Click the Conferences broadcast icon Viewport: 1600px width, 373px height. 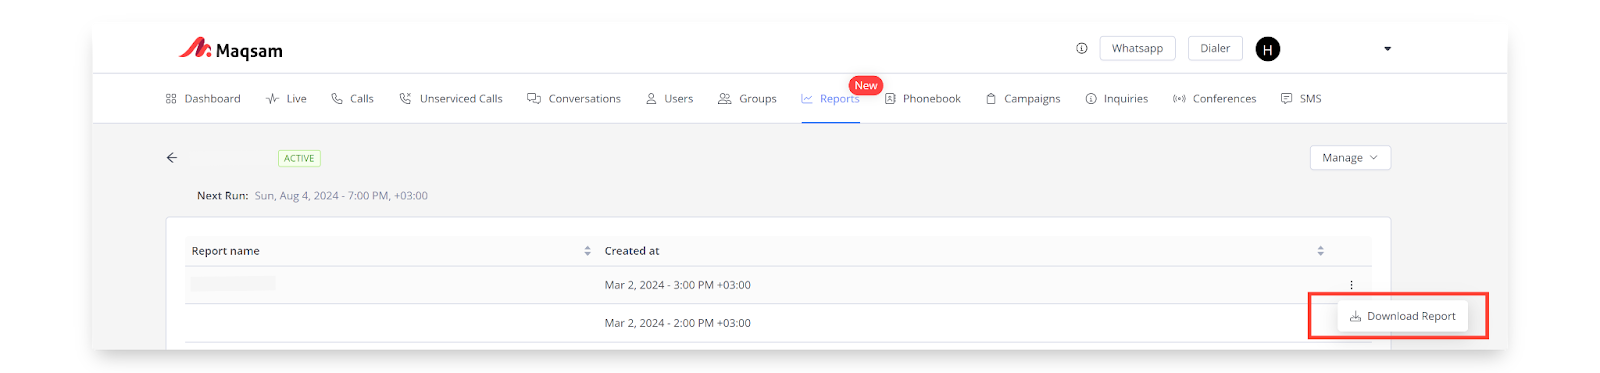[1179, 99]
